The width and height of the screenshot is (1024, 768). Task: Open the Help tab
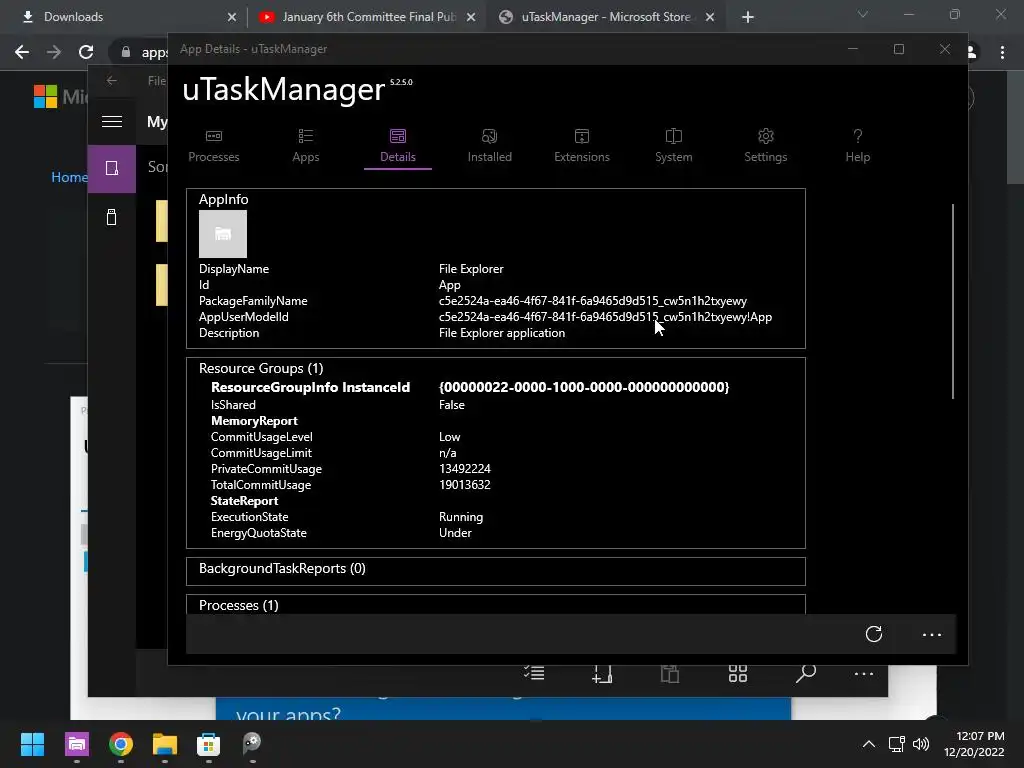coord(857,146)
